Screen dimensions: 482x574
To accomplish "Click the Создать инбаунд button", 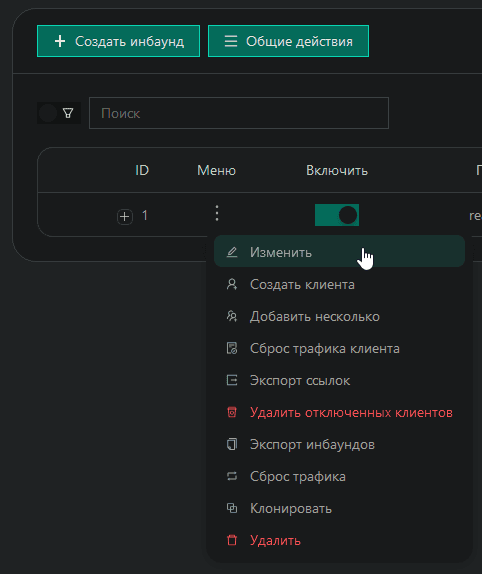I will [x=118, y=41].
